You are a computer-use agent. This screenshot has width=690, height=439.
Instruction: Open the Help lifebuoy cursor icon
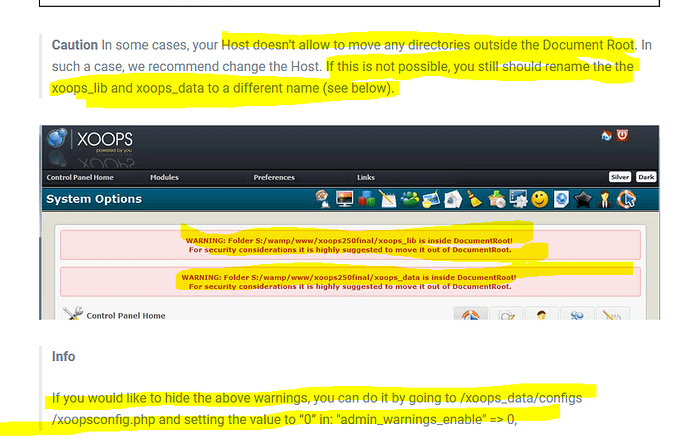626,199
